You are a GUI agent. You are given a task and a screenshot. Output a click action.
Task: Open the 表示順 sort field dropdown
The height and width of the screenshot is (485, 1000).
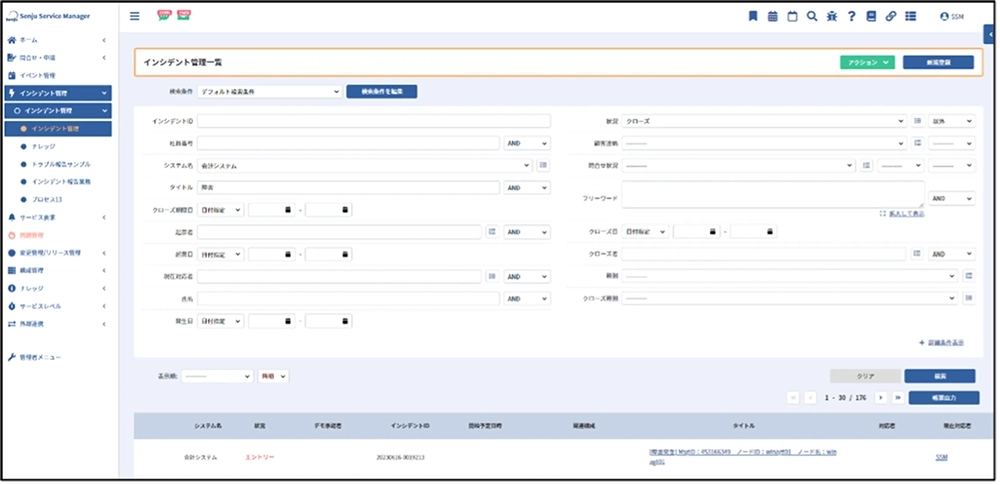(217, 377)
